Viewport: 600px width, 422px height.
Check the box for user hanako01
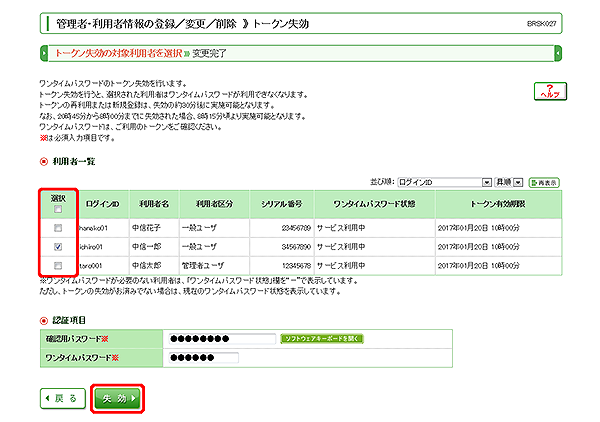pos(58,228)
